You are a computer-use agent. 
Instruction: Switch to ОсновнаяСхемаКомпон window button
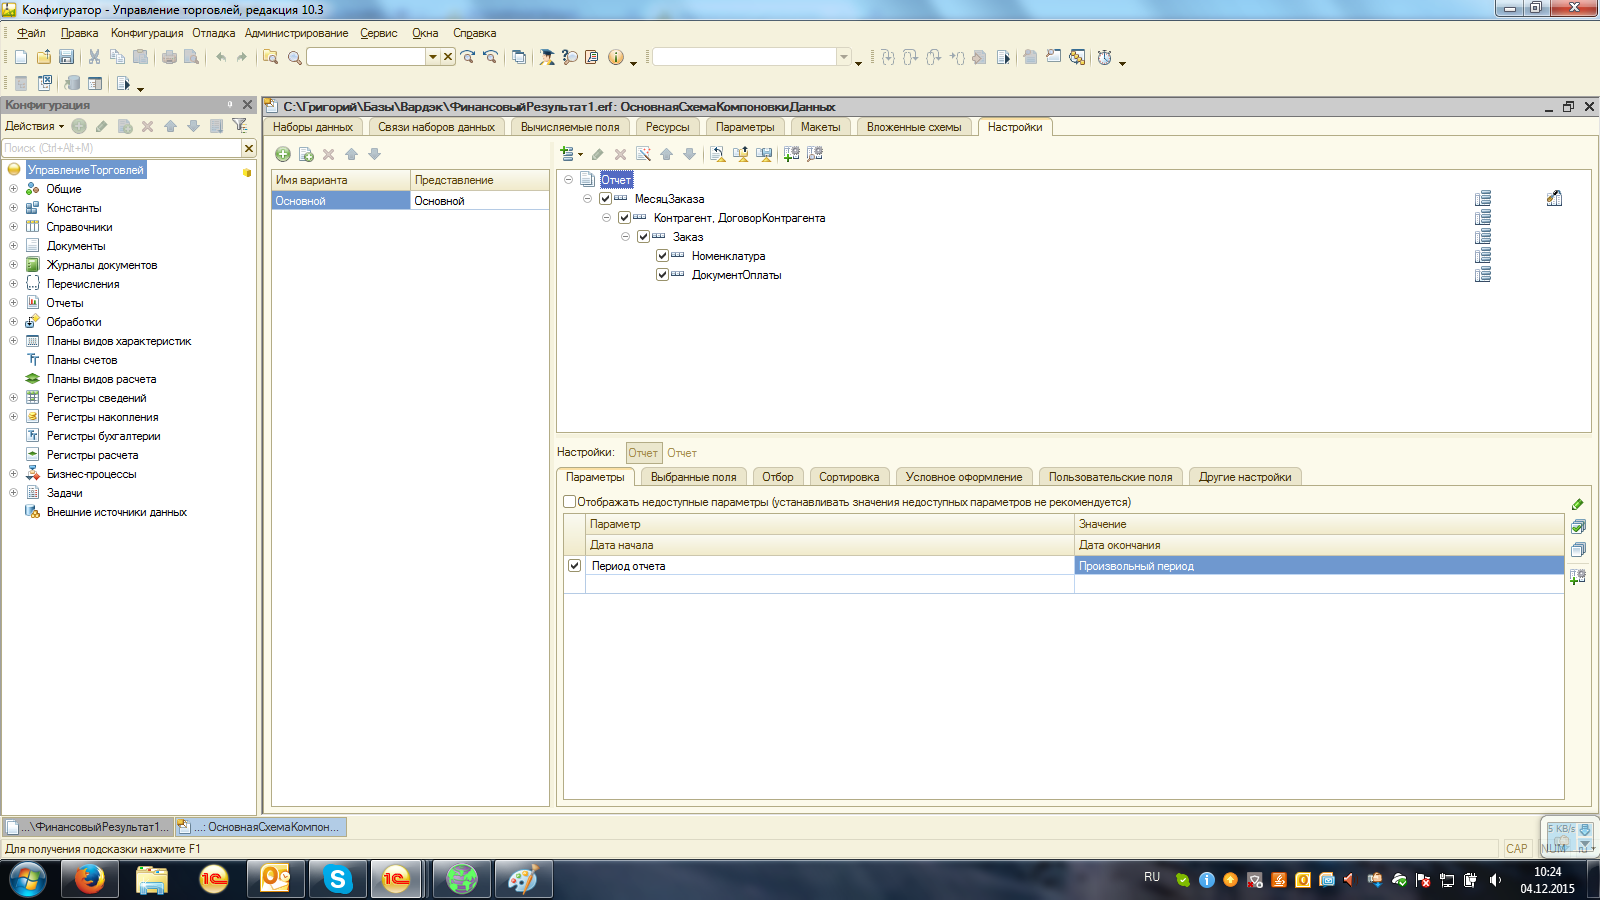click(x=260, y=827)
